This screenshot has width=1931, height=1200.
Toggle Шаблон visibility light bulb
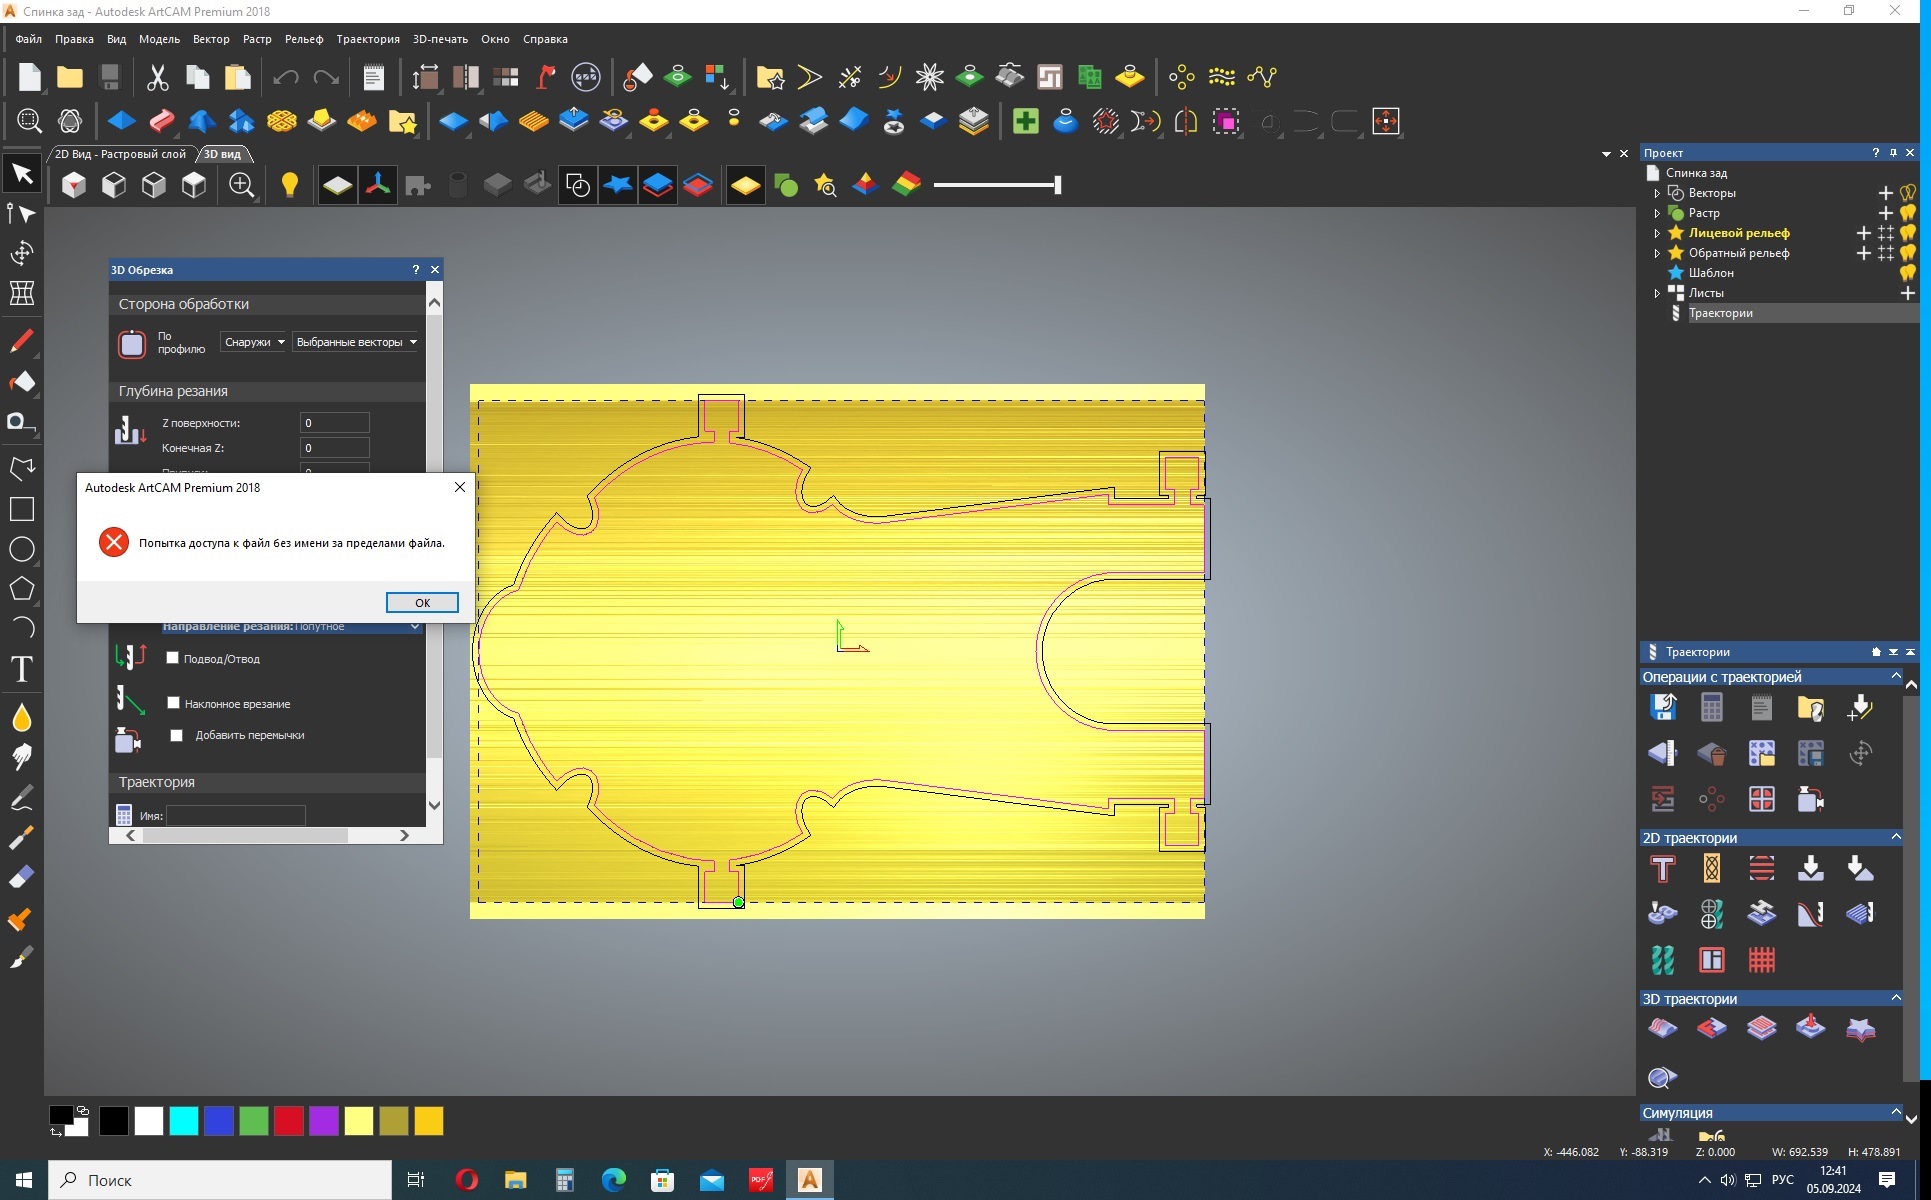[x=1908, y=273]
